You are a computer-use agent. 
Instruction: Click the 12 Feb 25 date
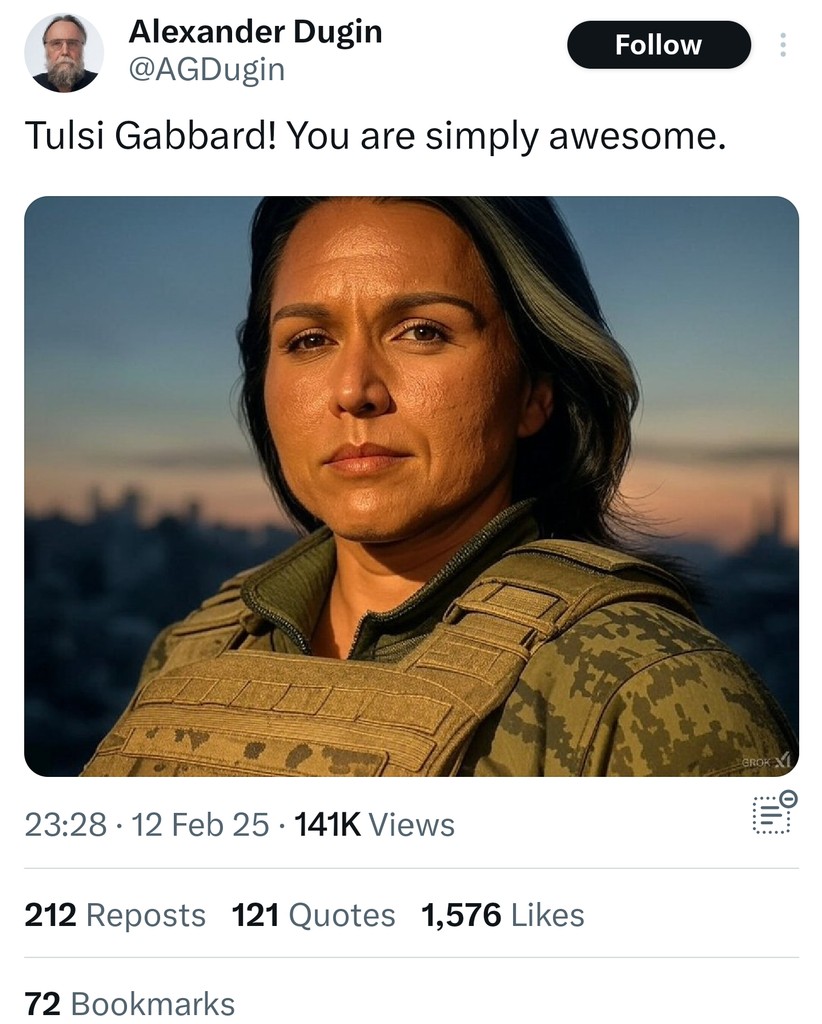200,824
